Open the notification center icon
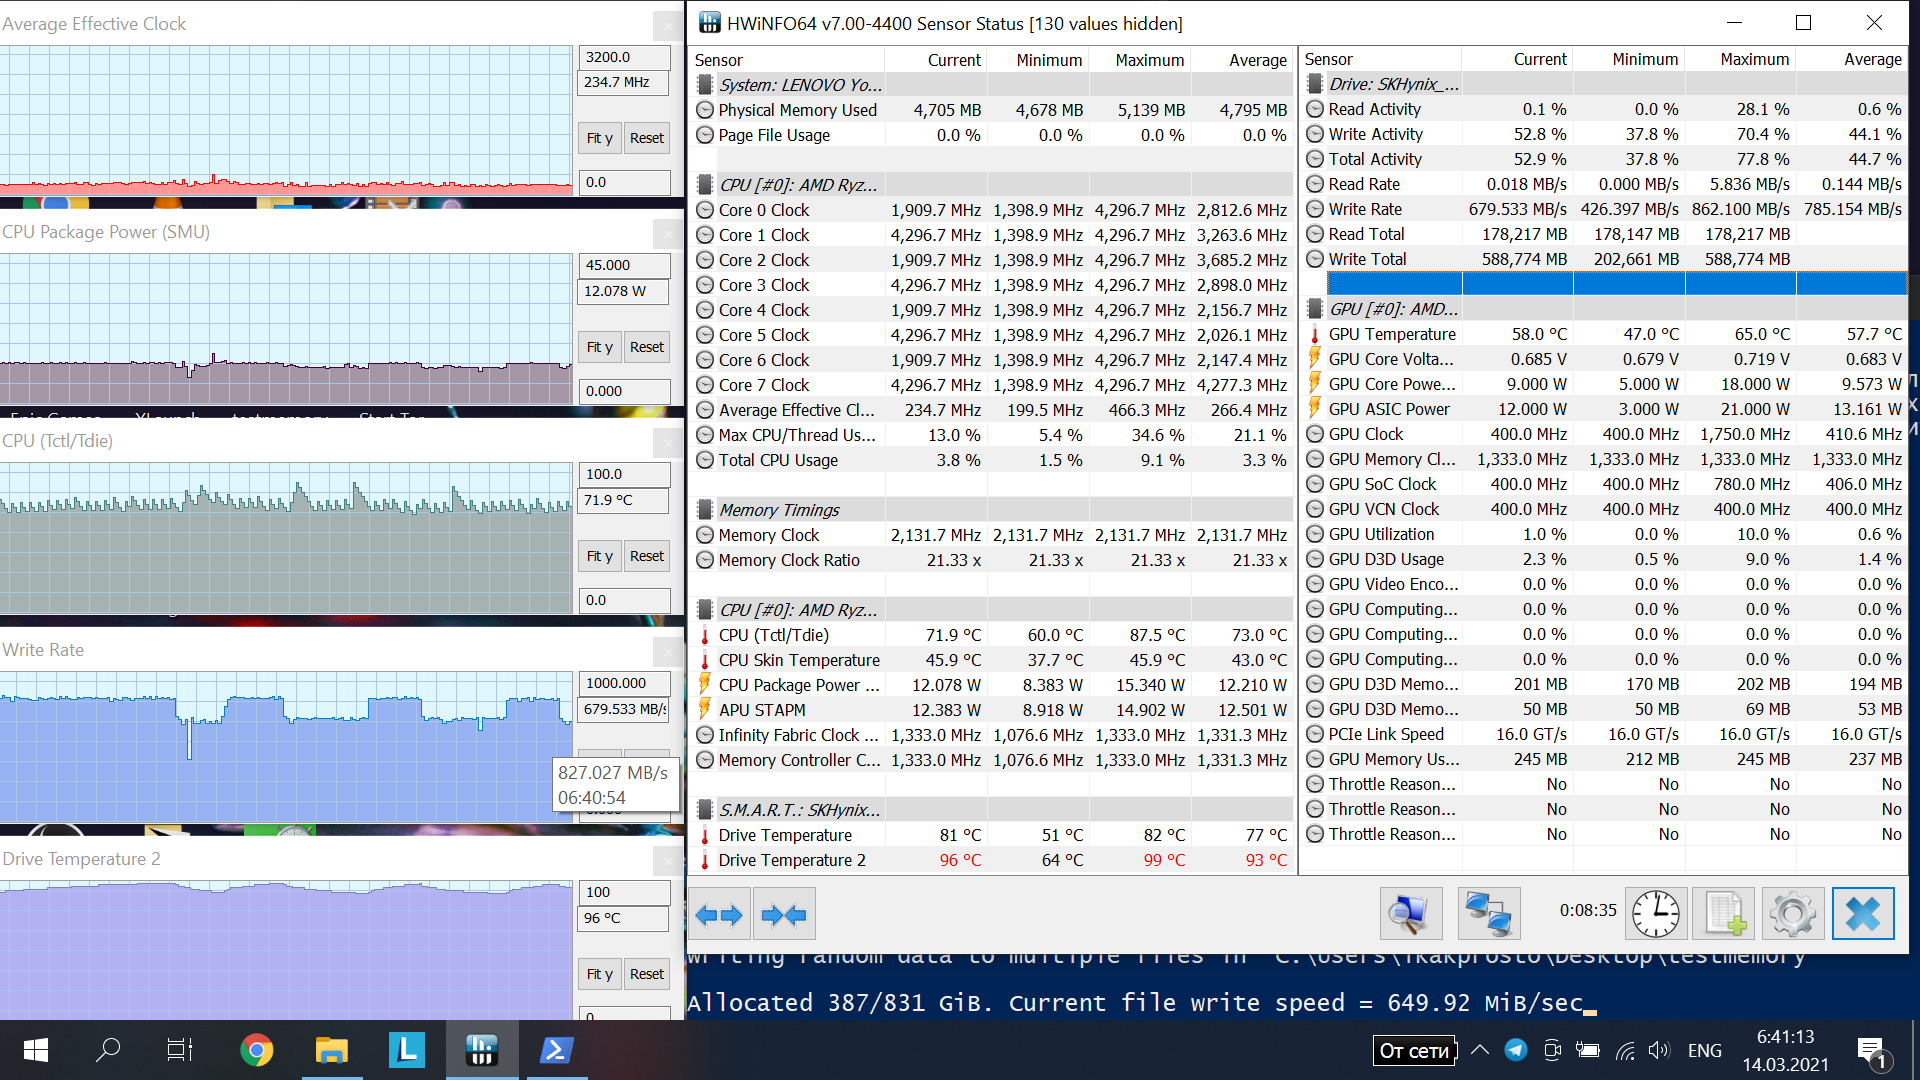 click(x=1871, y=1051)
